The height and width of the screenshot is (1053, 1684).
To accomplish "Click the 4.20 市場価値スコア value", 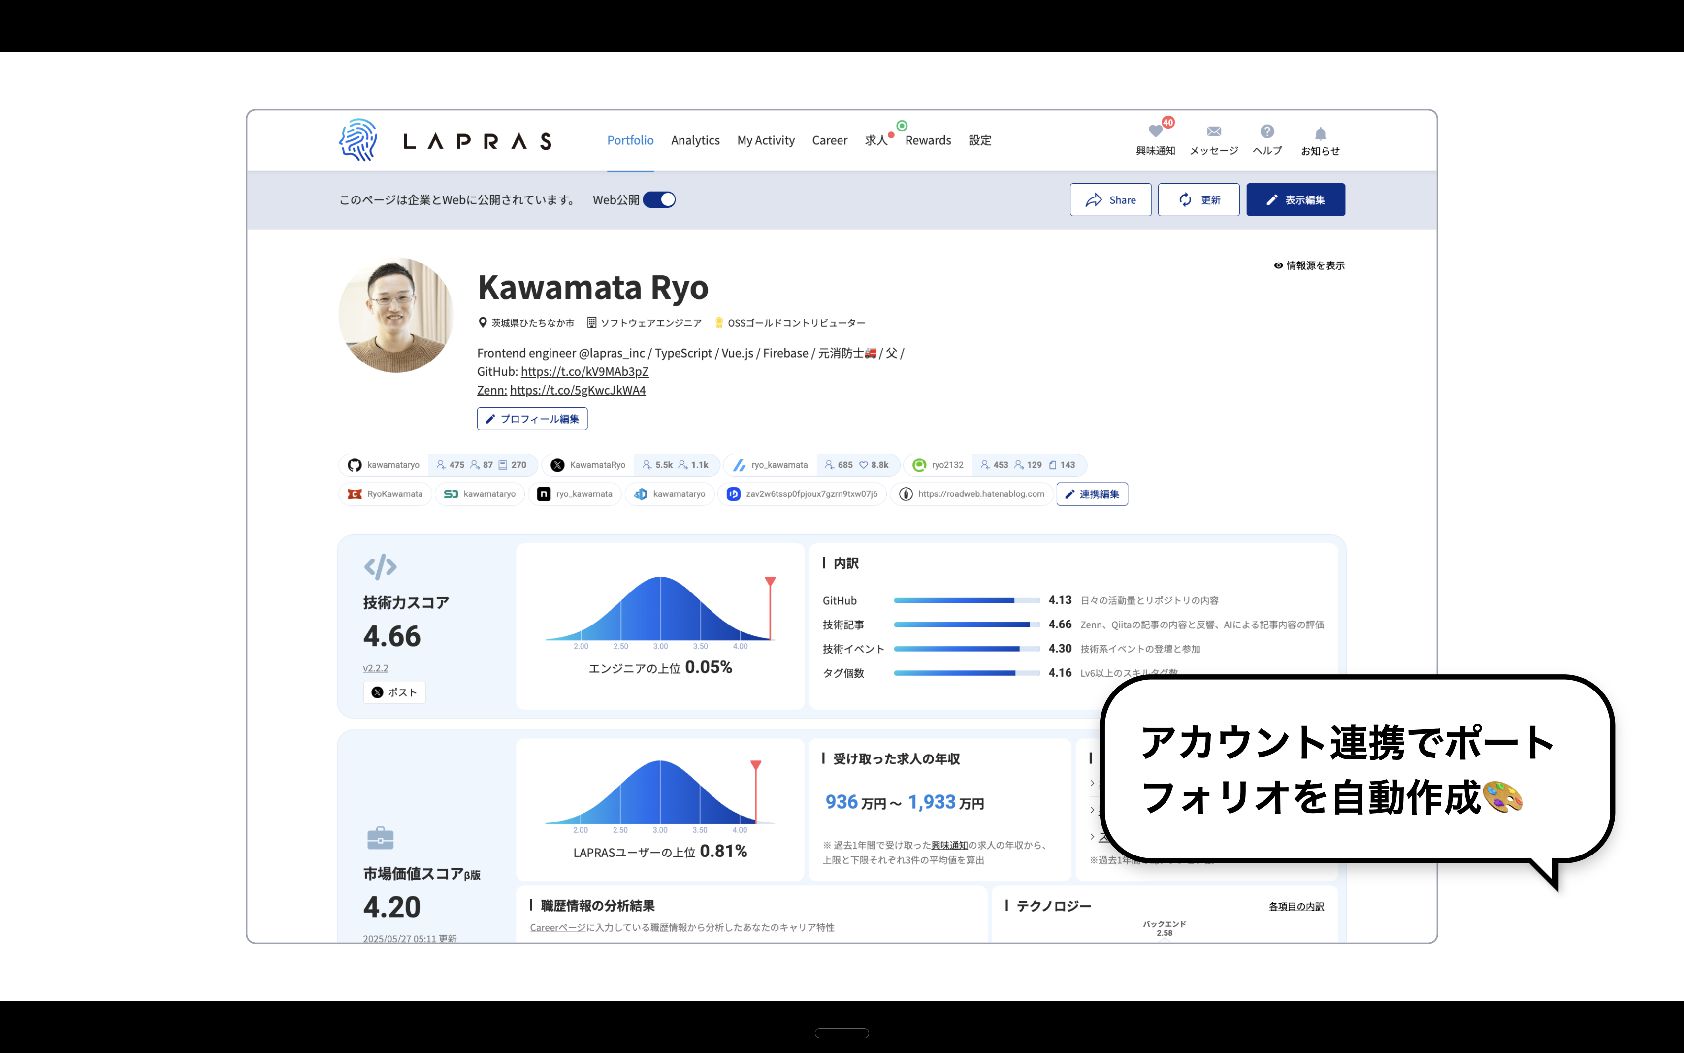I will coord(392,907).
